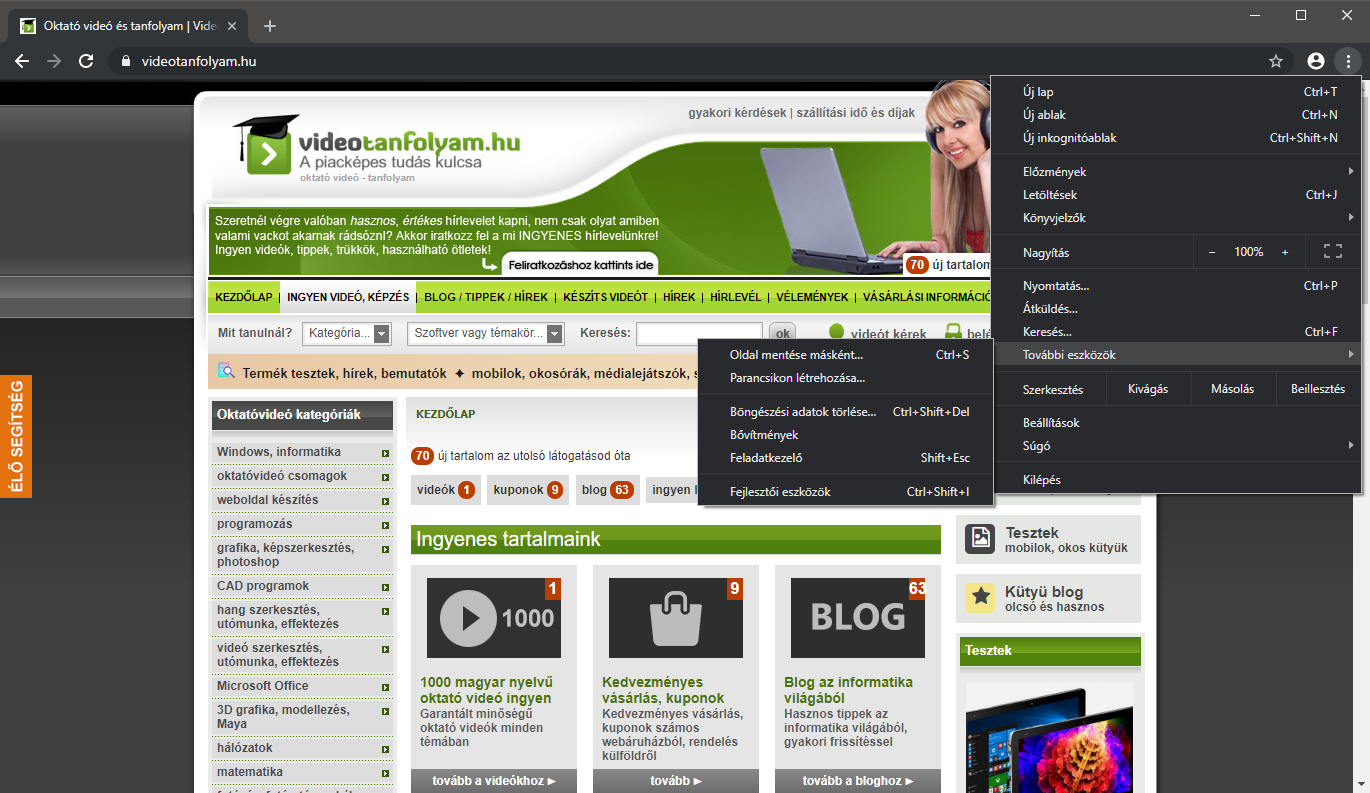Click the szállítási idő és díjak link
The image size is (1370, 793).
pyautogui.click(x=855, y=113)
